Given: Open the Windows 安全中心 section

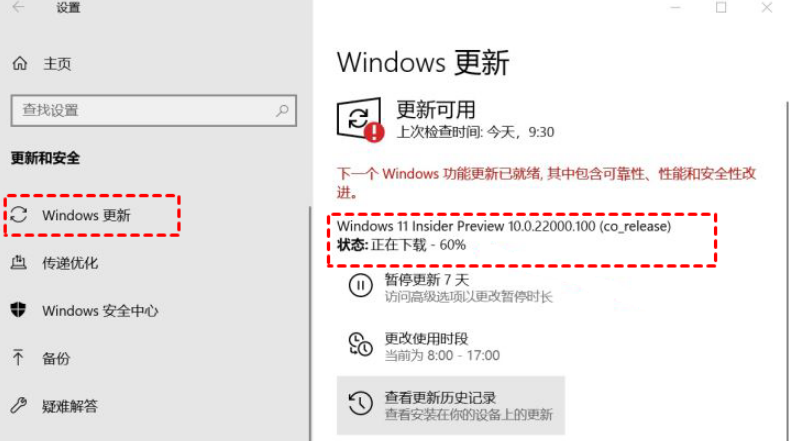Looking at the screenshot, I should (100, 310).
